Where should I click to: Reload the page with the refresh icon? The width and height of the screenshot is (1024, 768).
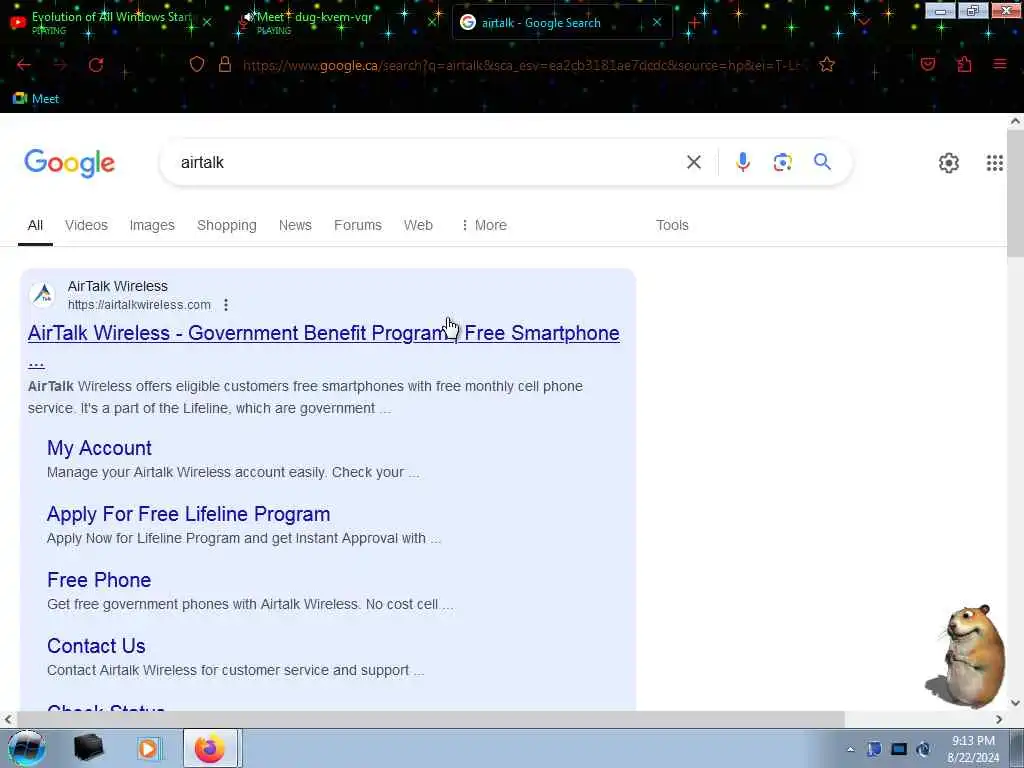(96, 65)
